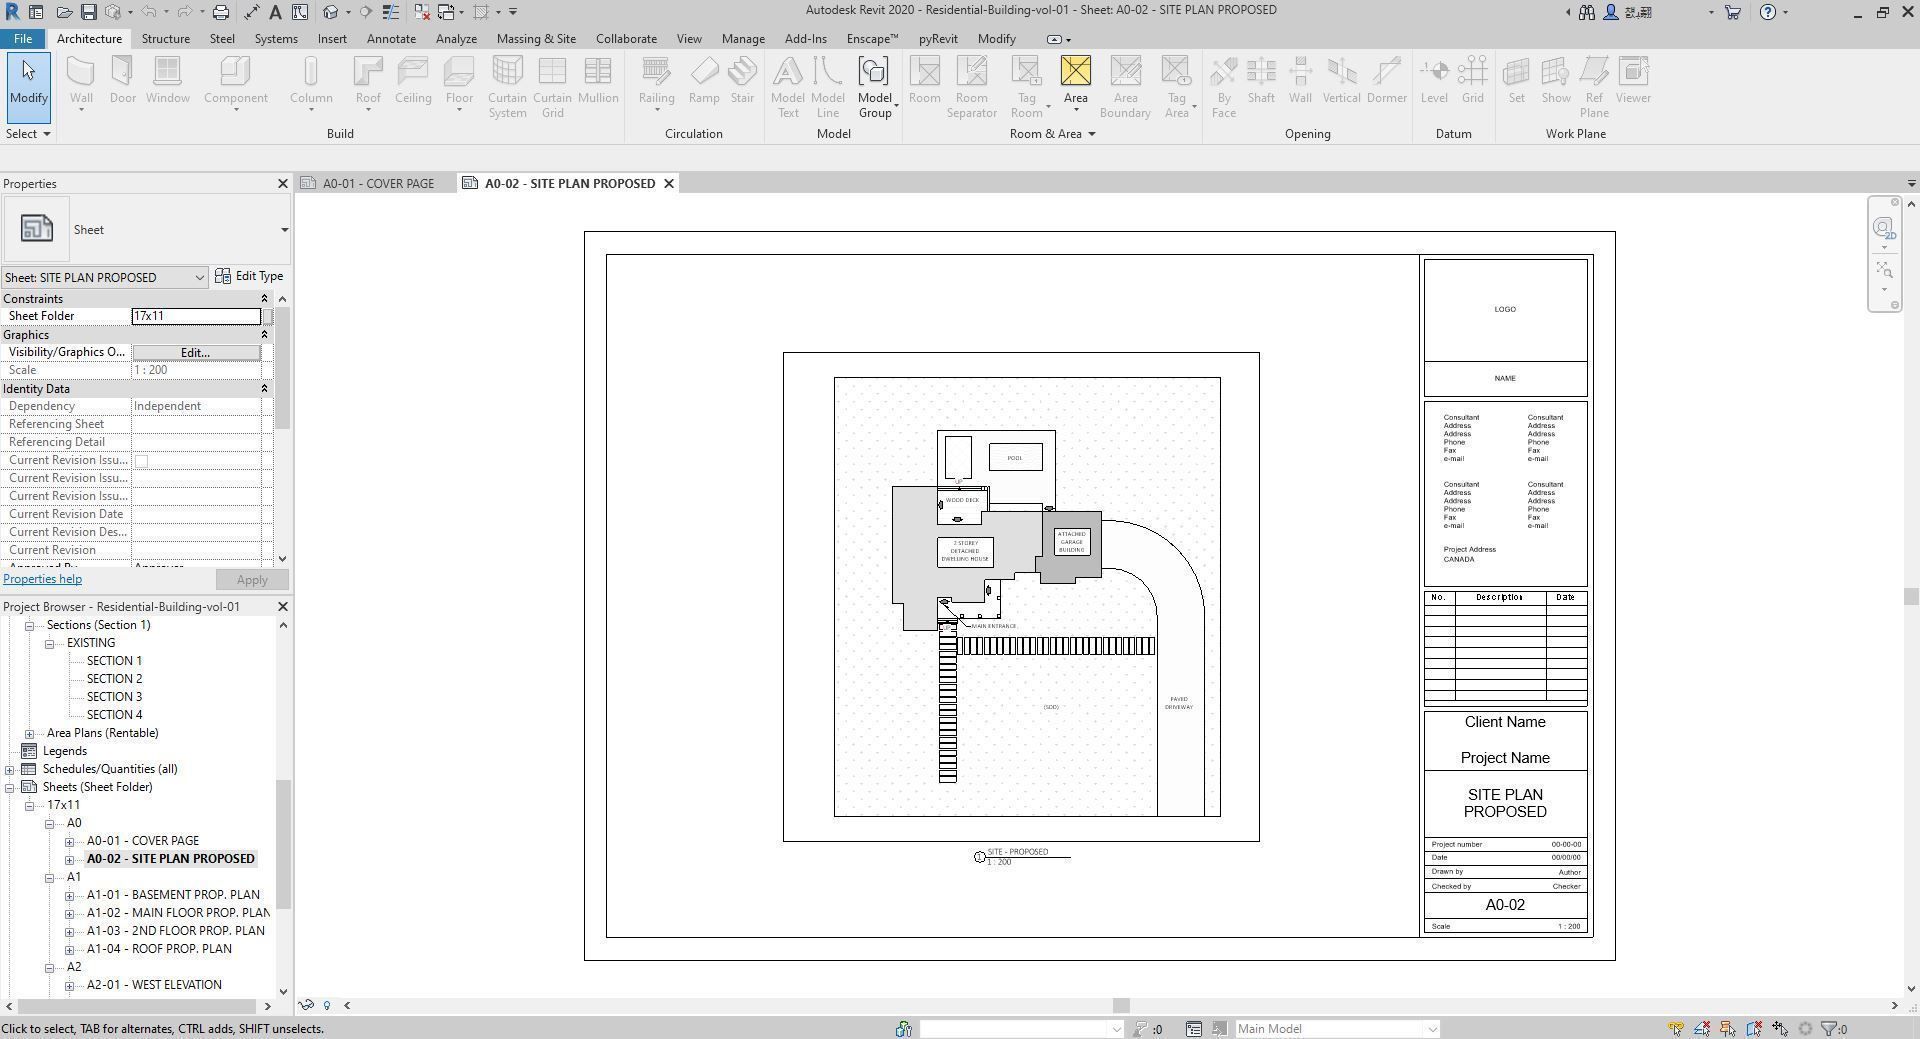Image resolution: width=1920 pixels, height=1039 pixels.
Task: Open the Model Group tool
Action: tap(874, 87)
